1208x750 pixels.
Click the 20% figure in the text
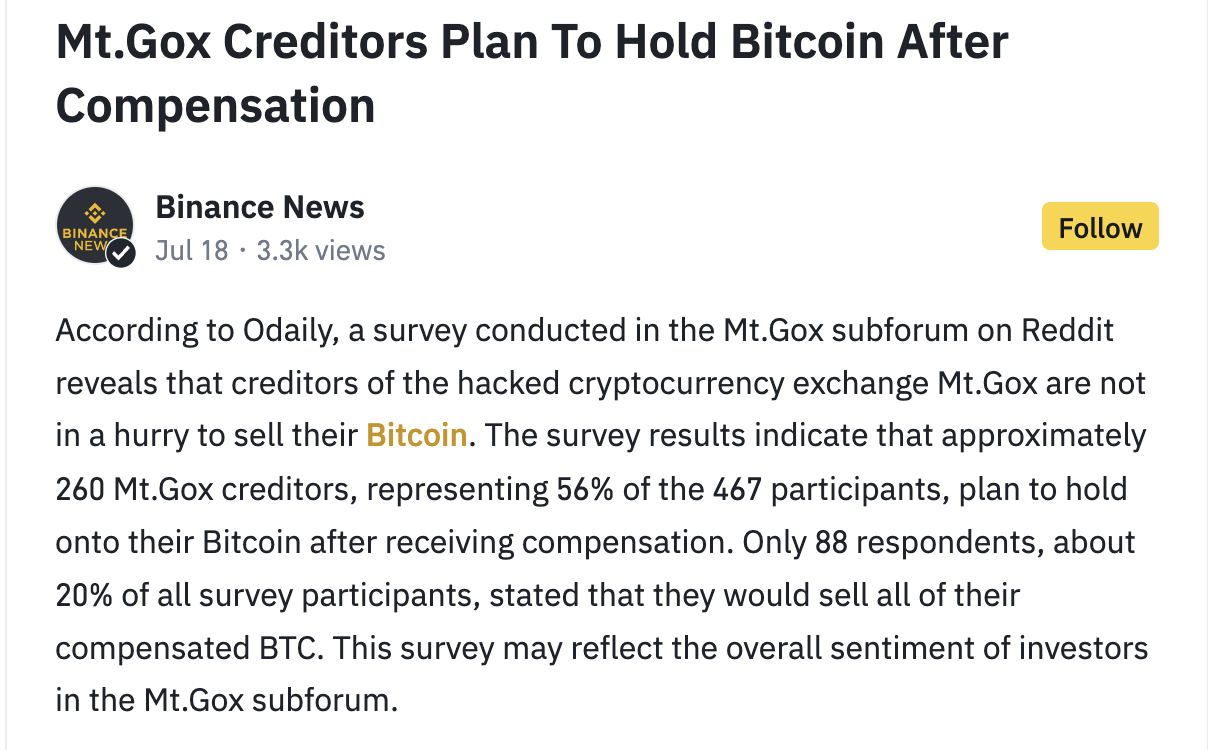(x=83, y=595)
